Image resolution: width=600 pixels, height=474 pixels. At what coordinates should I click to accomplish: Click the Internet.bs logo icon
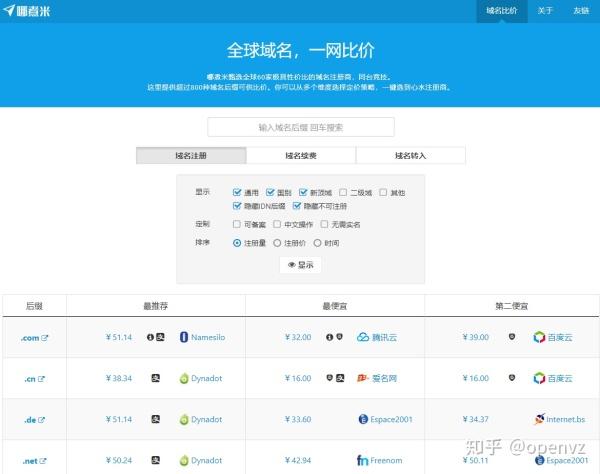pyautogui.click(x=540, y=419)
